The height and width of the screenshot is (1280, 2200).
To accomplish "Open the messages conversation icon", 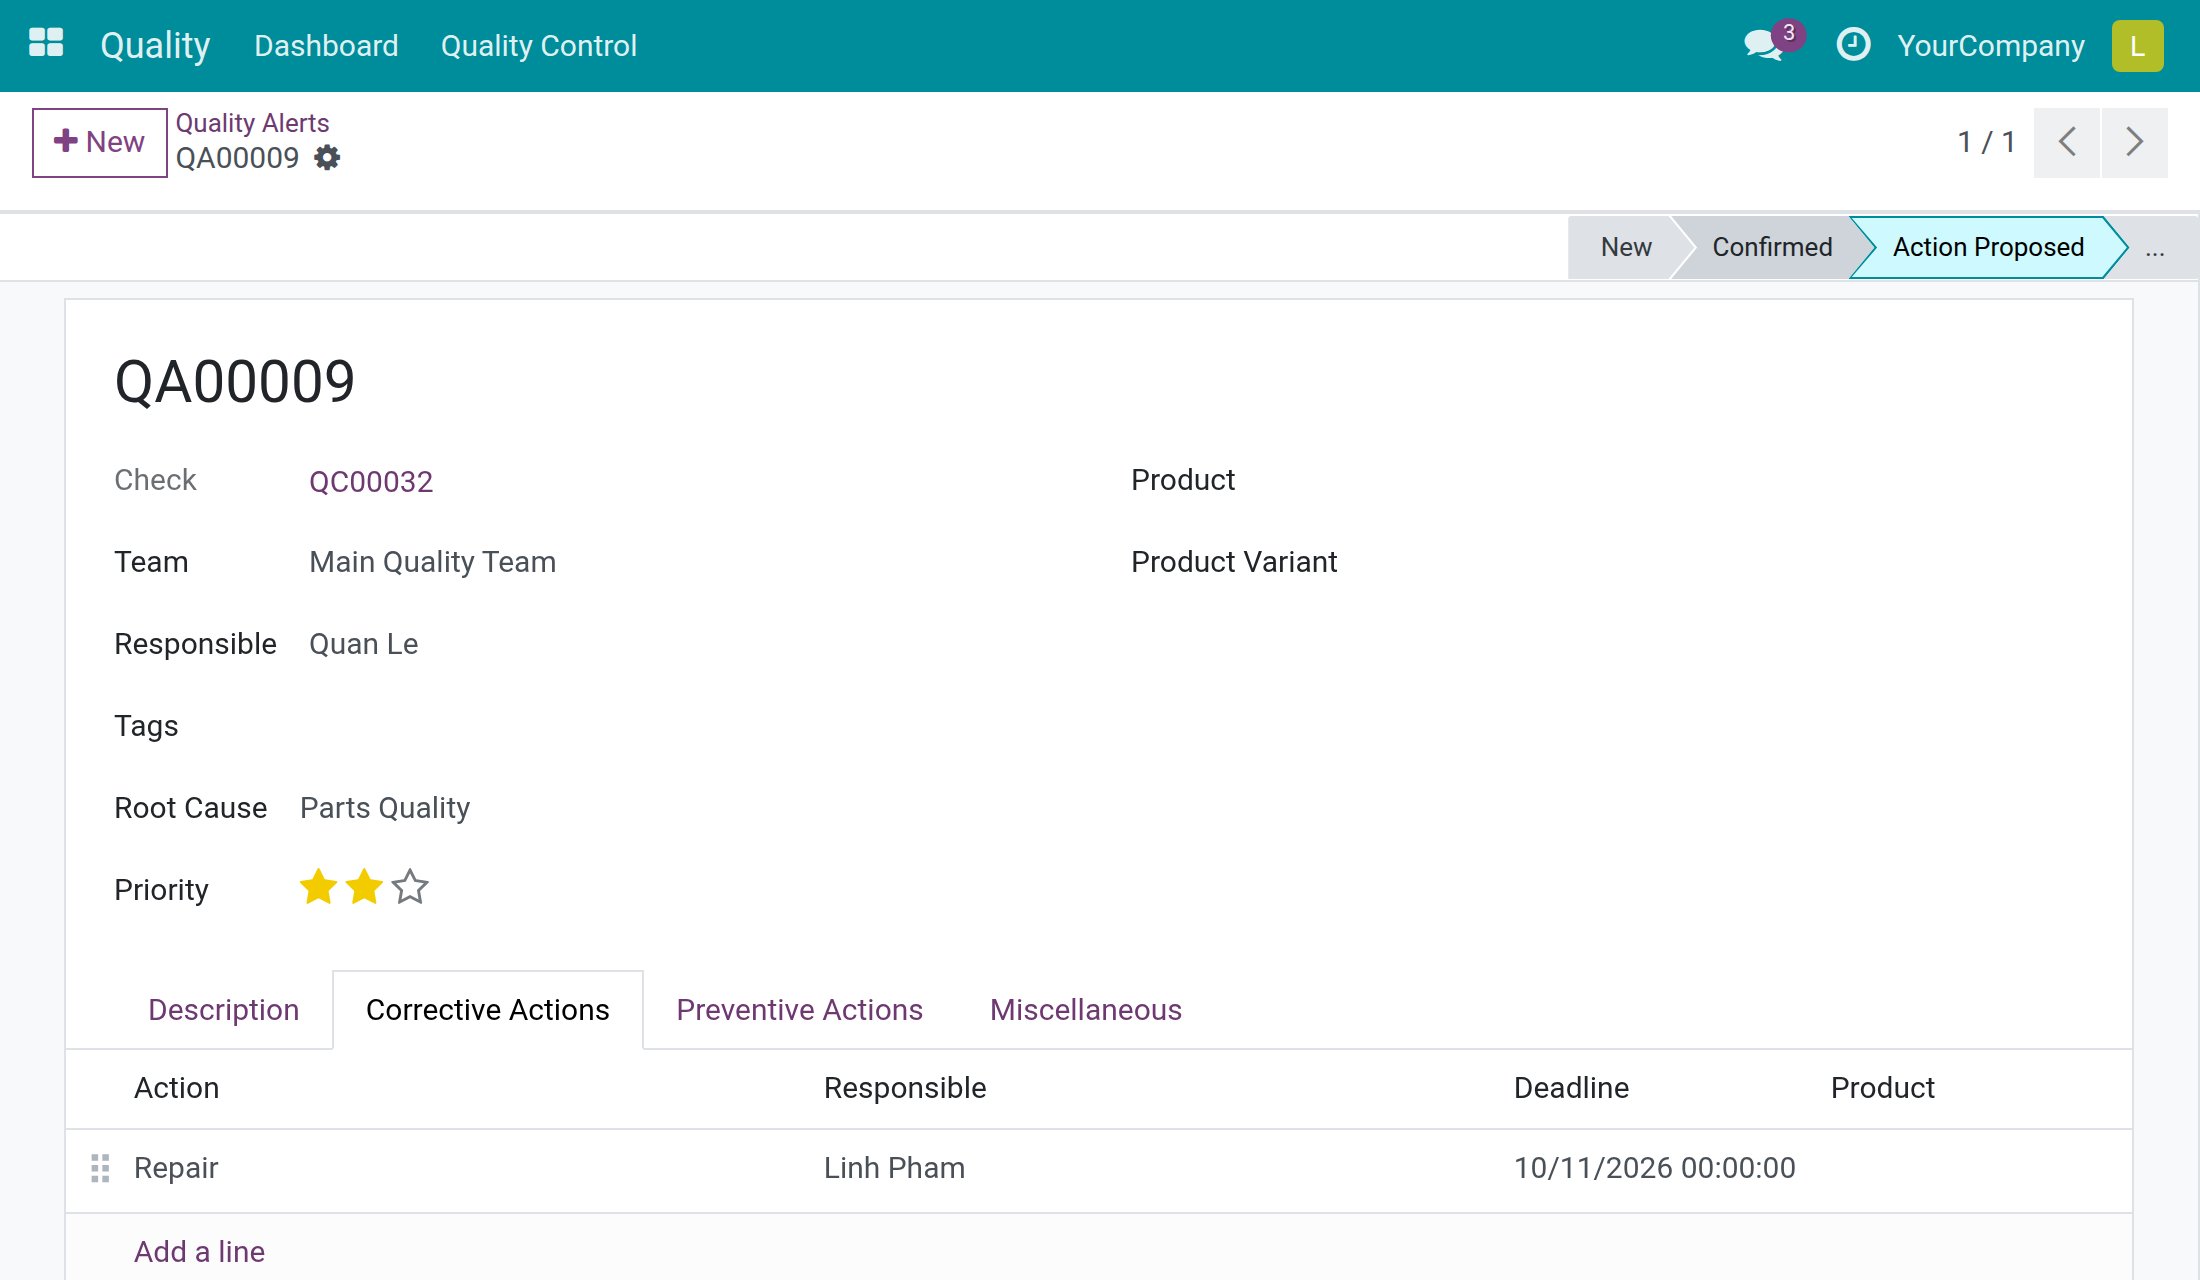I will point(1764,46).
